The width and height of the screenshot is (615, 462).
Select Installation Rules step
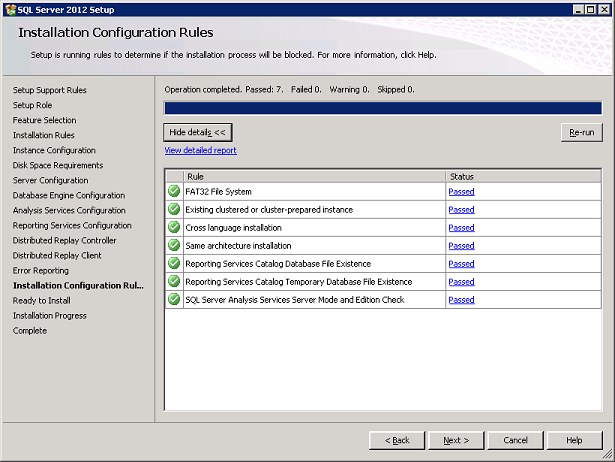point(44,135)
